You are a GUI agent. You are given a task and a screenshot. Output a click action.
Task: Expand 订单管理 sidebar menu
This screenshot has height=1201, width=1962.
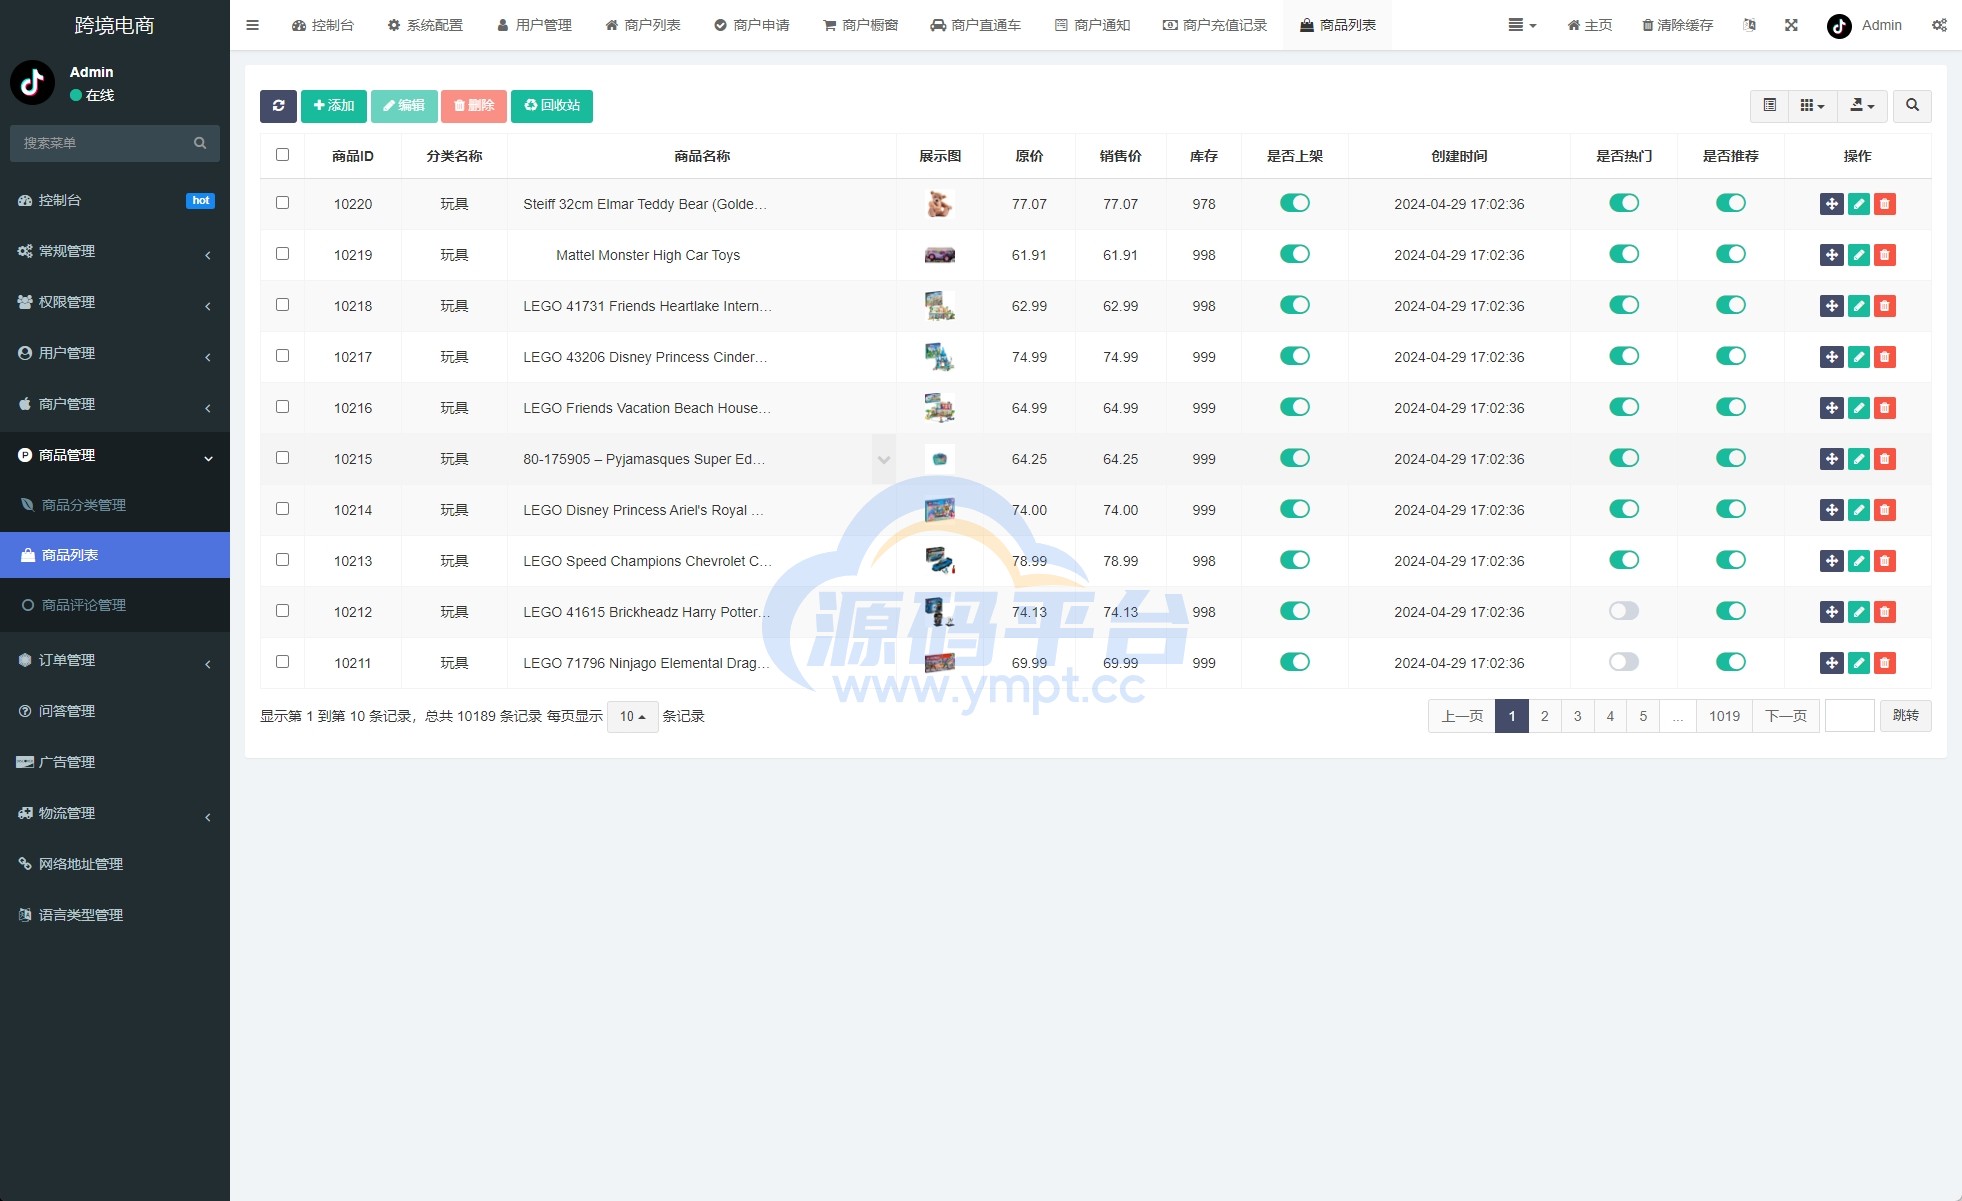pyautogui.click(x=115, y=661)
